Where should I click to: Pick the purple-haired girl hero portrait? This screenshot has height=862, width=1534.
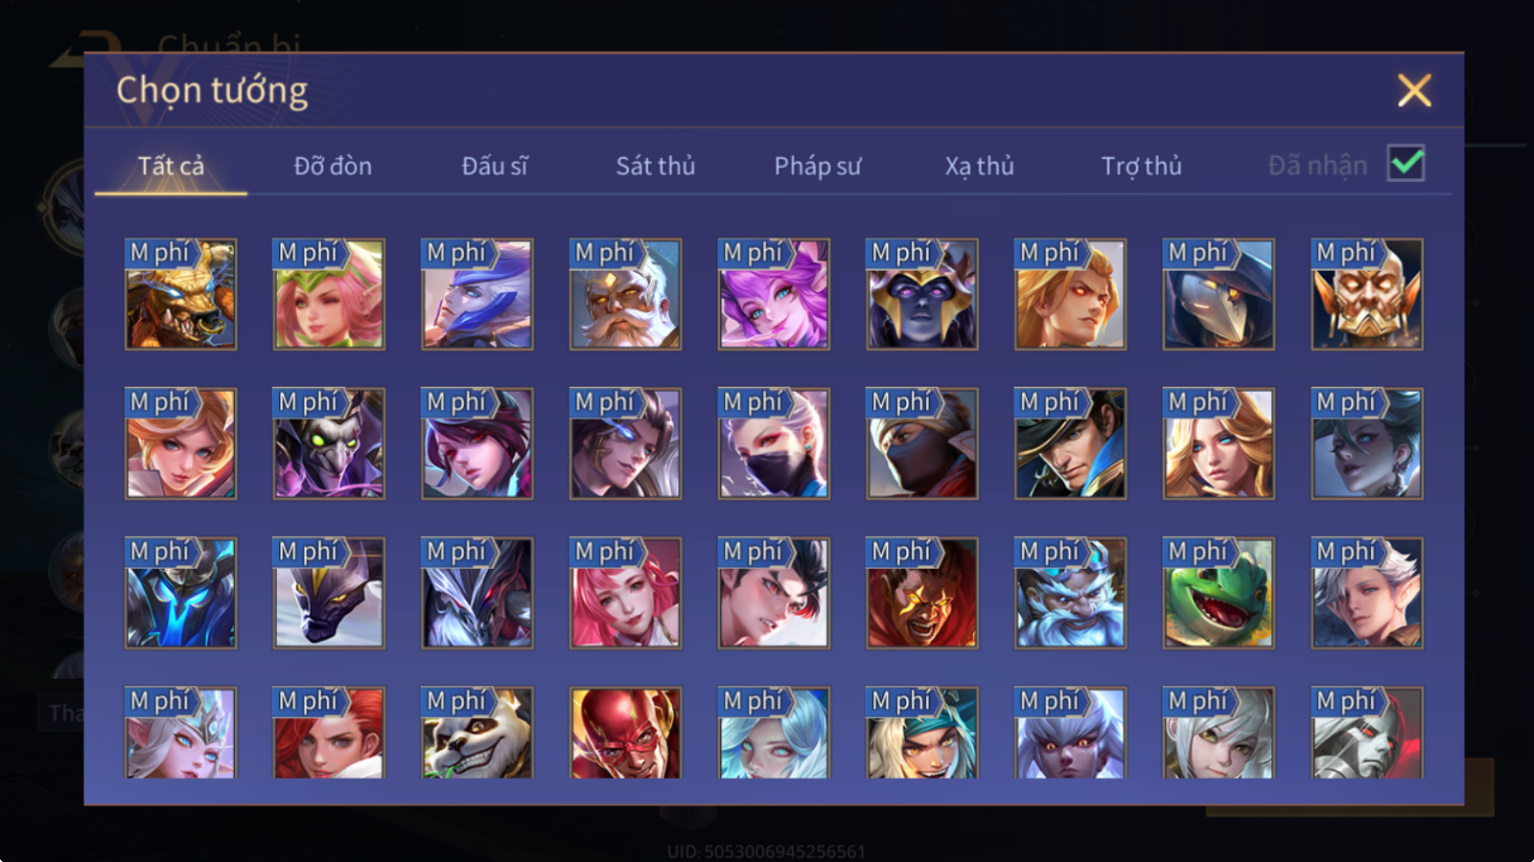(773, 294)
